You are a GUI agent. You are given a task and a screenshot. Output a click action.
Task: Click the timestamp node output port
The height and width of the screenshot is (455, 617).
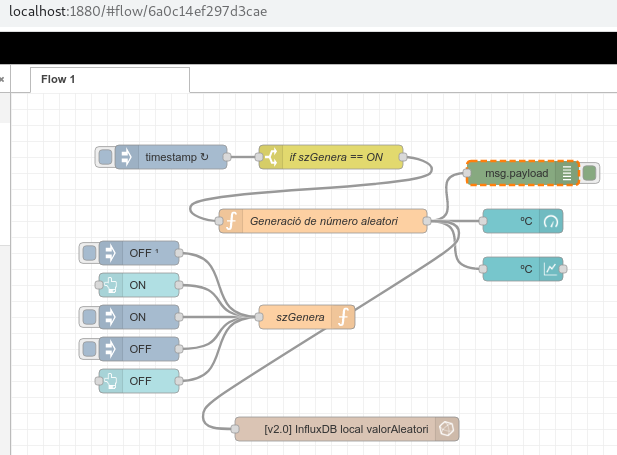coord(227,157)
